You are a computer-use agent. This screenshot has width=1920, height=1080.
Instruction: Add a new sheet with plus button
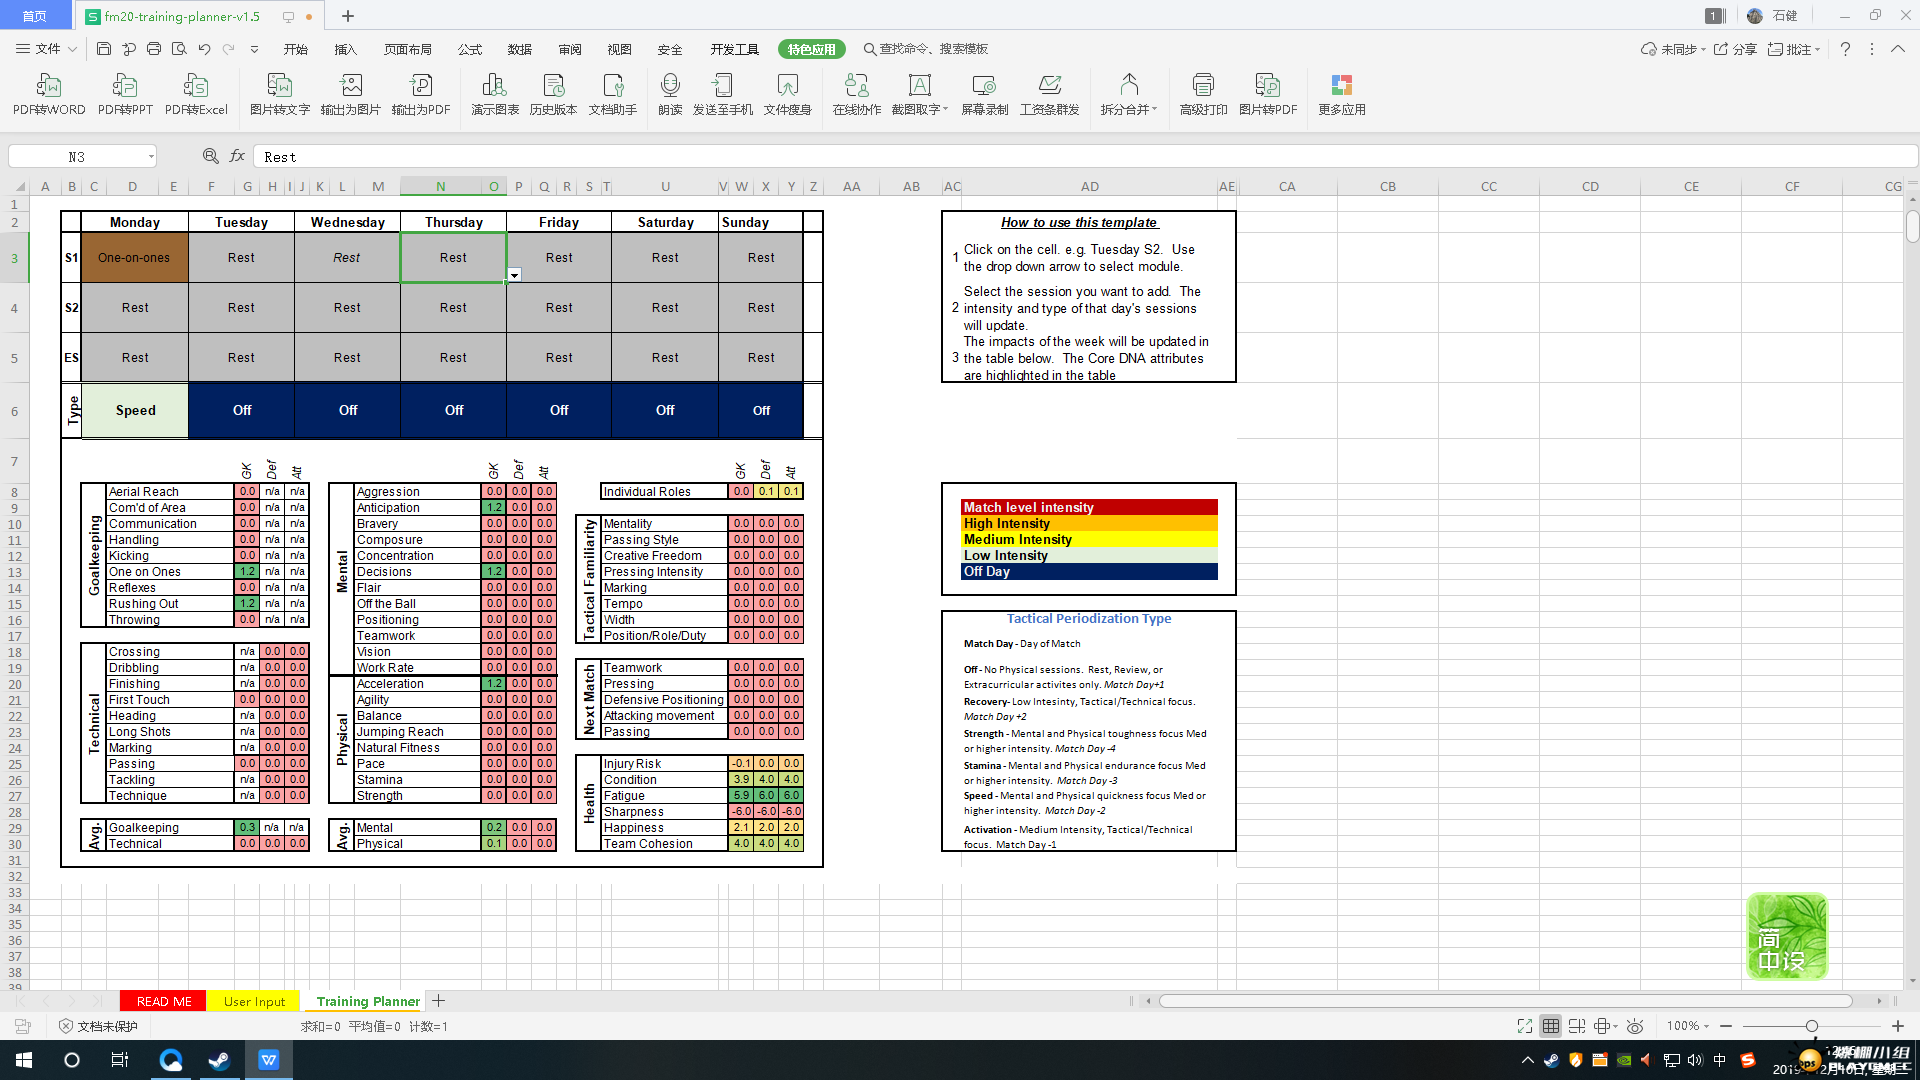point(438,1001)
